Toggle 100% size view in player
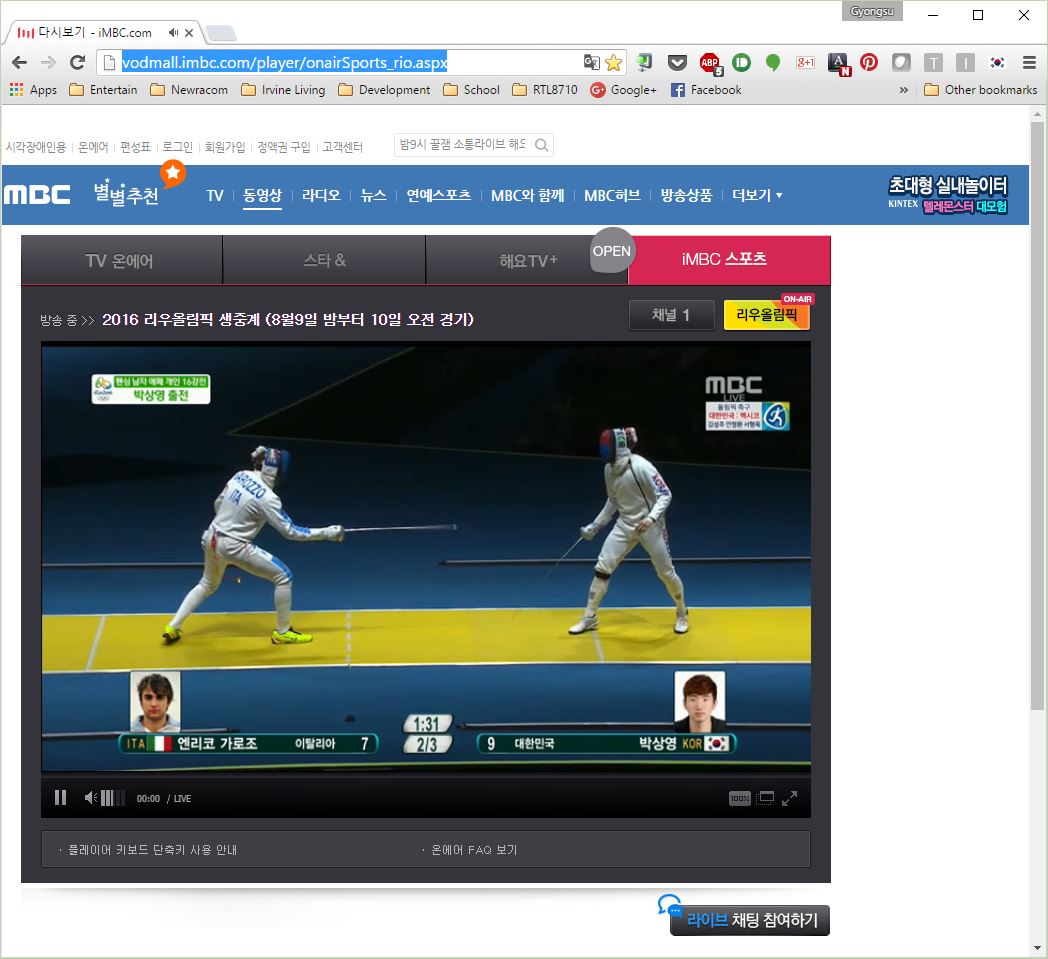The image size is (1048, 959). click(739, 798)
